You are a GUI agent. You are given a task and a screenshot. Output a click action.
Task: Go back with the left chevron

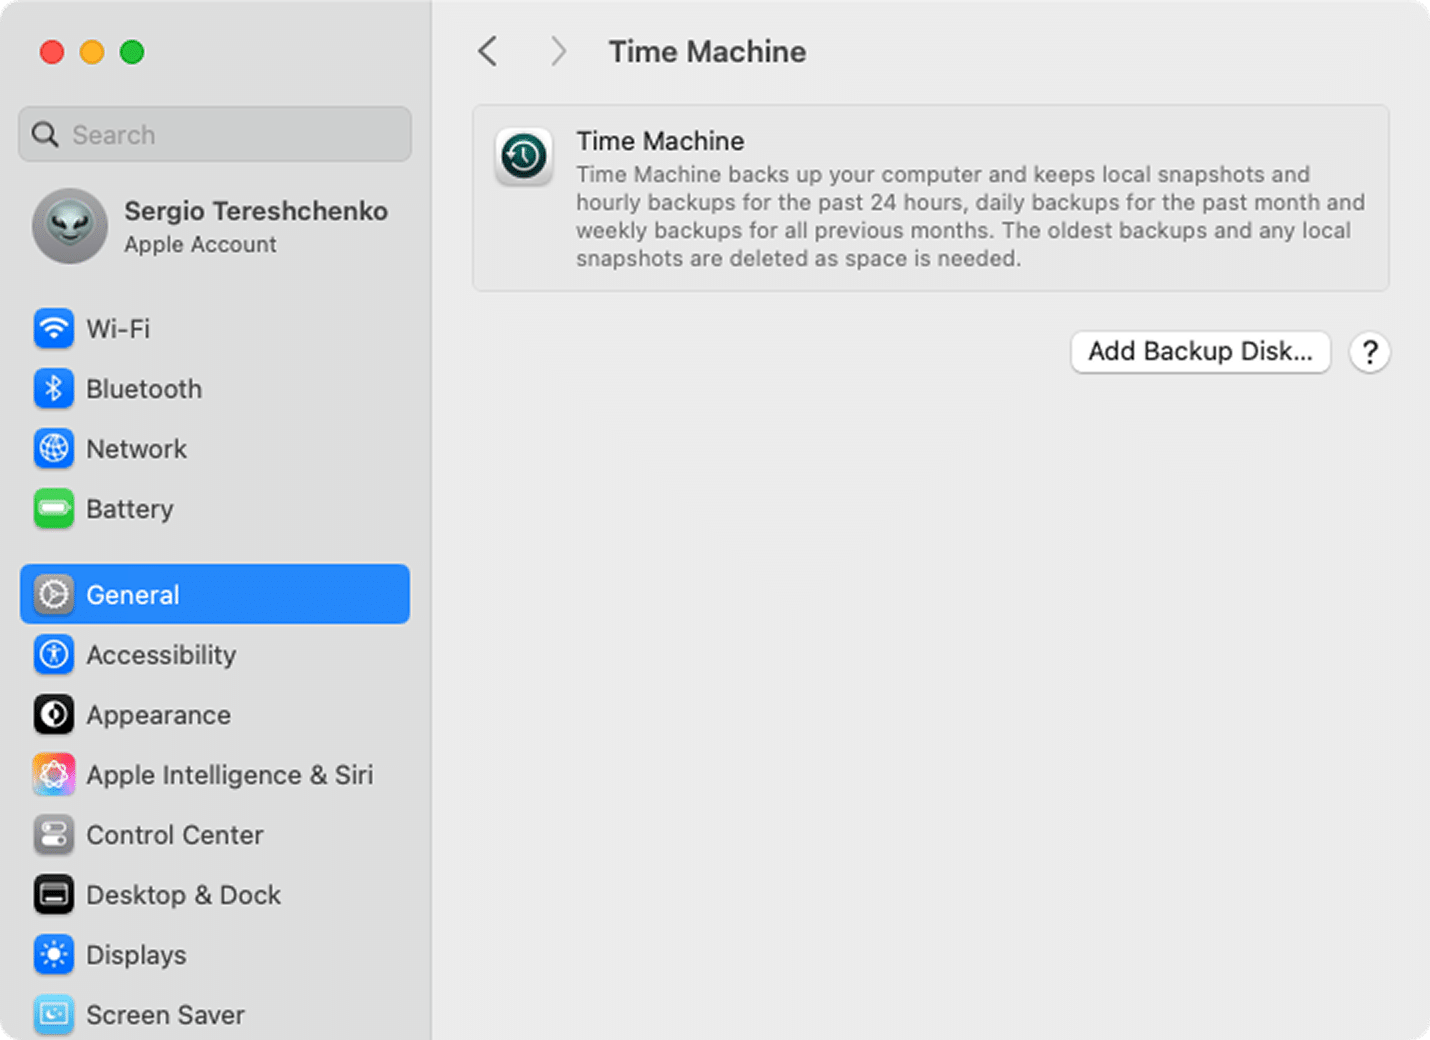pos(488,51)
